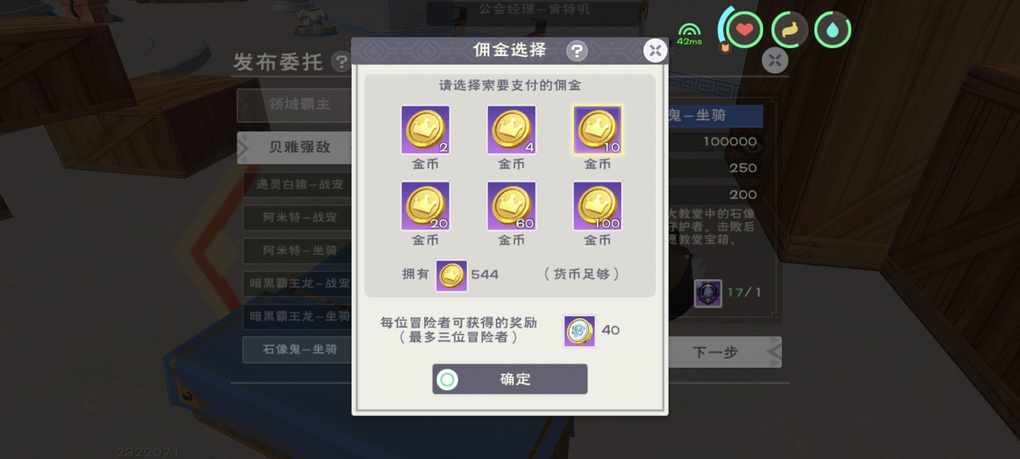The width and height of the screenshot is (1020, 459).
Task: Pick the 20 gold coin commission
Action: (425, 206)
